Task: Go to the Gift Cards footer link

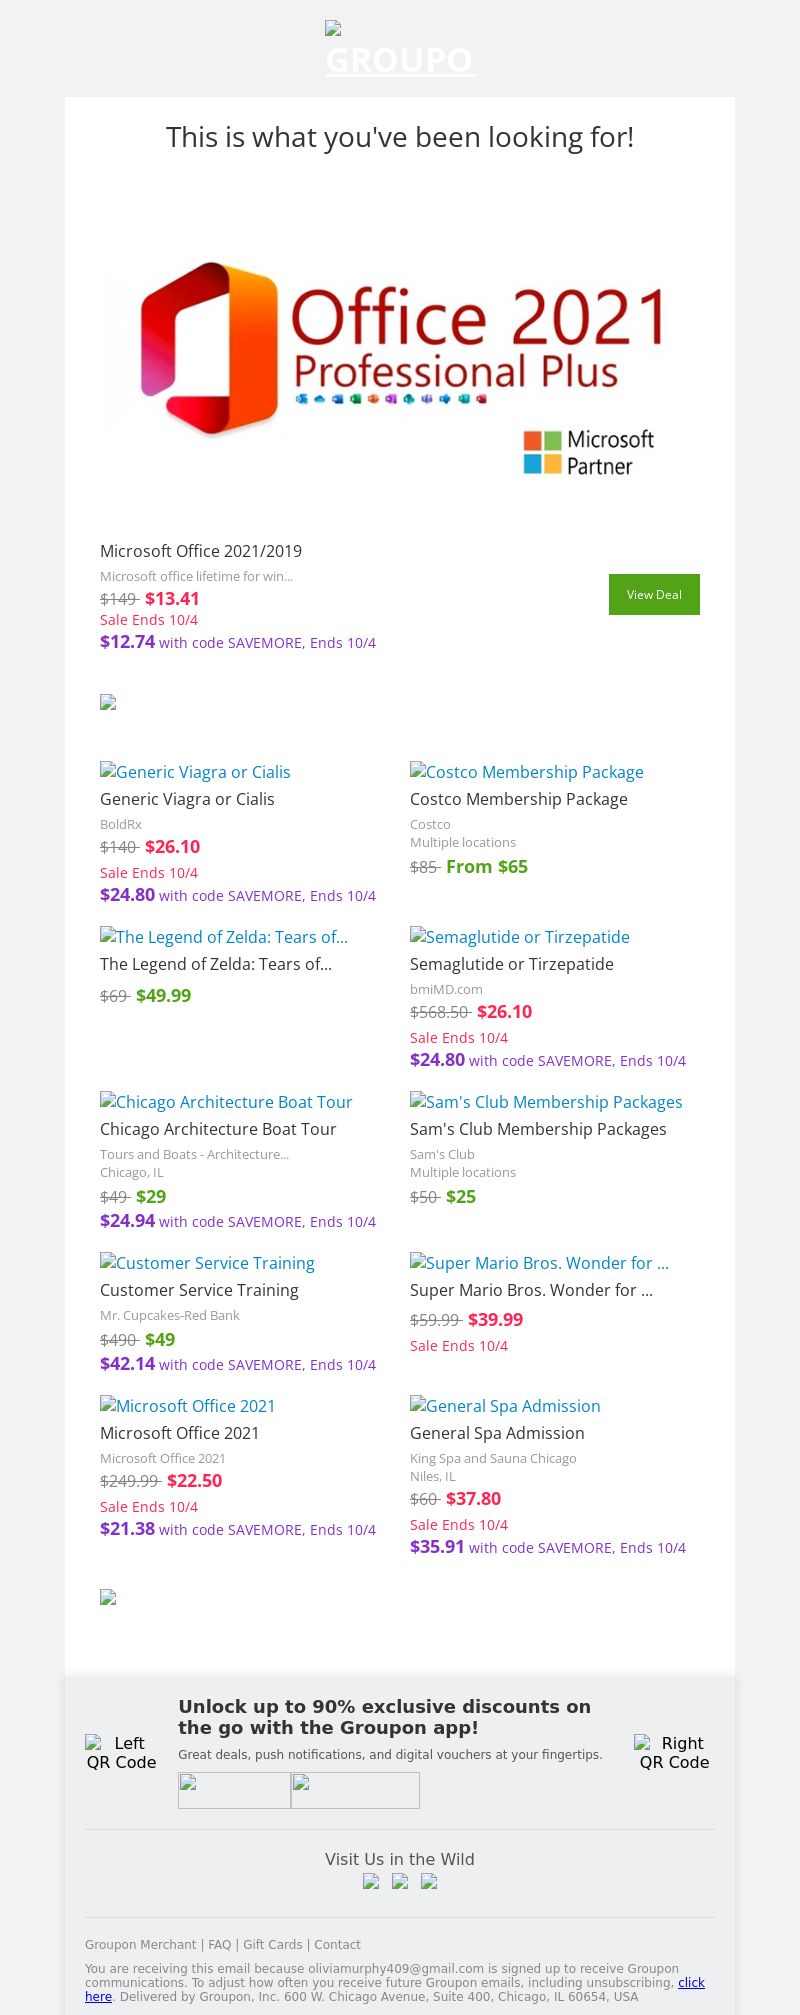Action: click(x=272, y=1945)
